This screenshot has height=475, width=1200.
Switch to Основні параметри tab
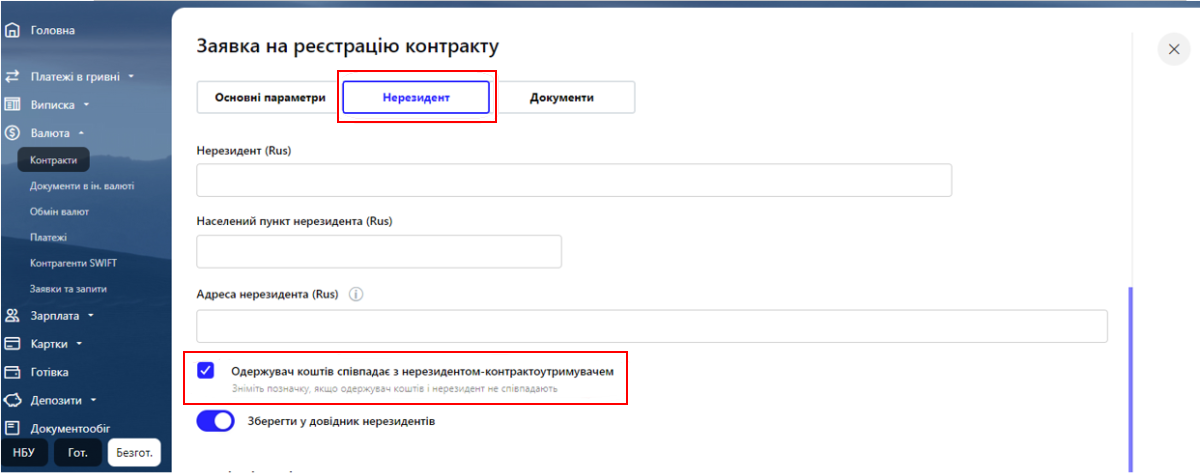click(x=271, y=98)
